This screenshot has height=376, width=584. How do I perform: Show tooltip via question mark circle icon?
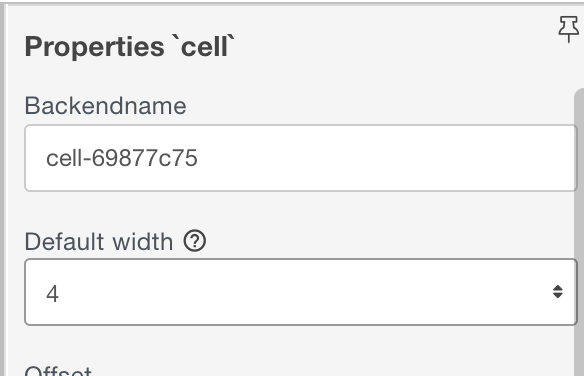click(x=194, y=241)
